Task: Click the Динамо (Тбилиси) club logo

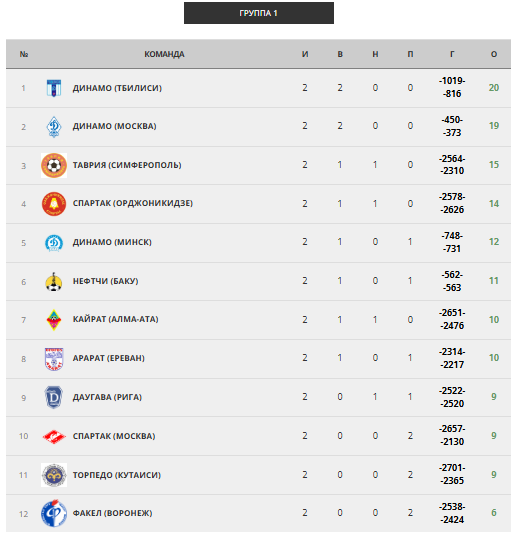Action: [54, 88]
